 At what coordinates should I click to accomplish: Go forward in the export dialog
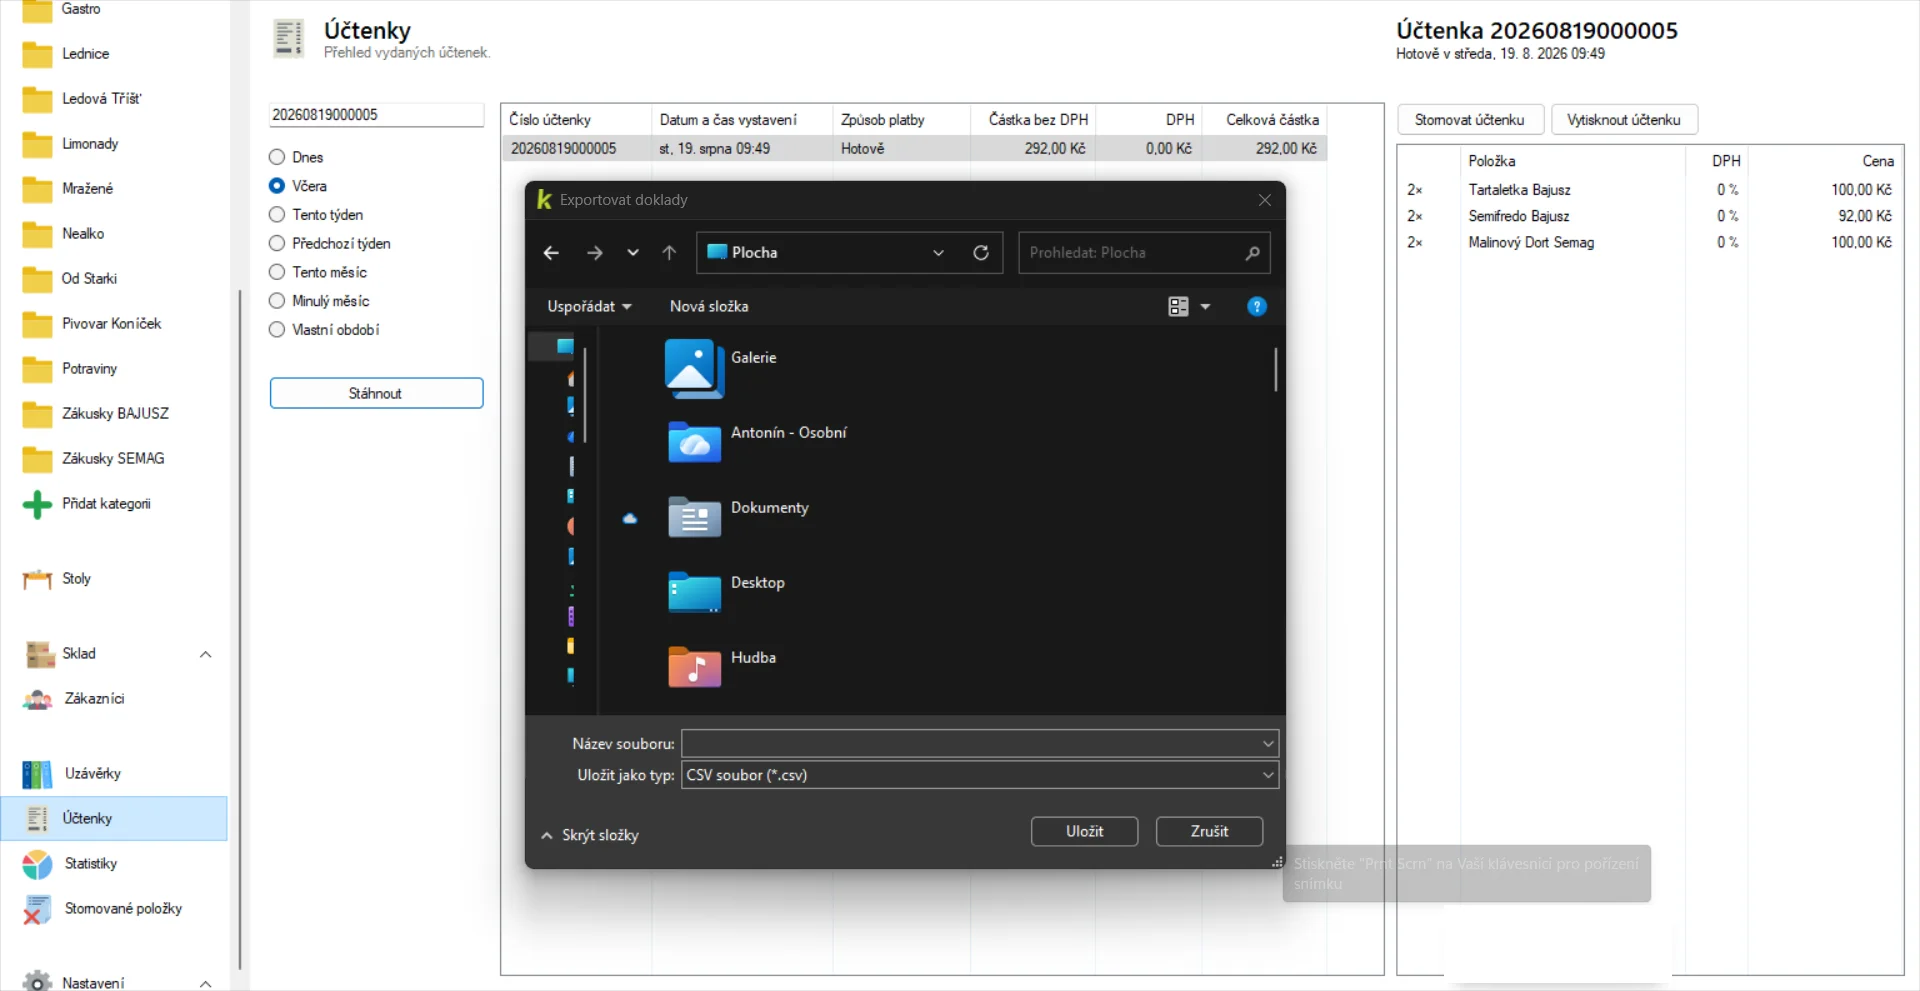[x=595, y=253]
